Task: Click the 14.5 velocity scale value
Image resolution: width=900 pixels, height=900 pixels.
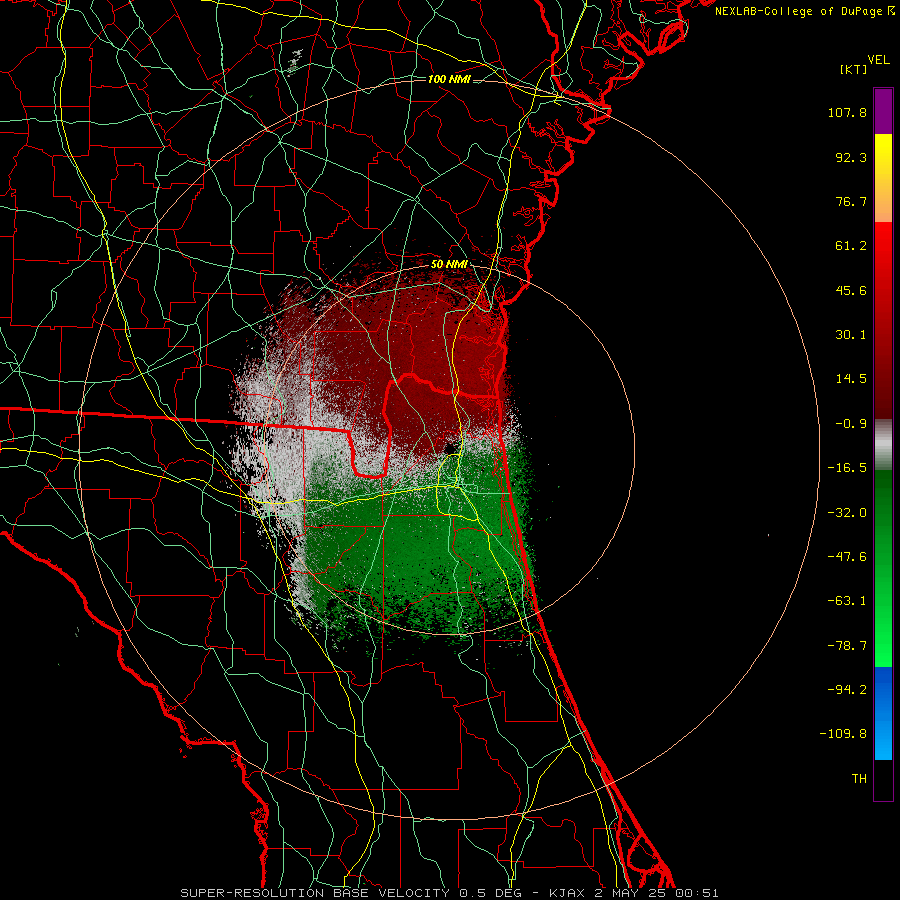Action: (851, 379)
